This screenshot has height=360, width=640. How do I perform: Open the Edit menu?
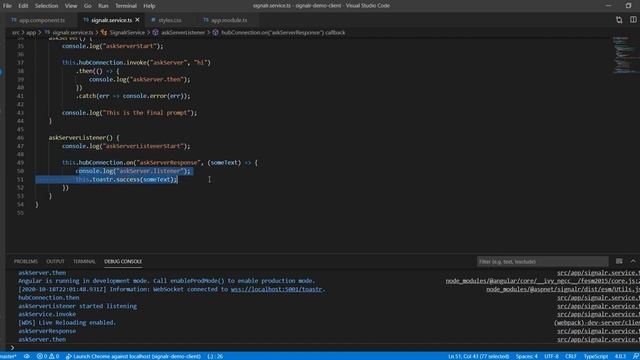(23, 6)
